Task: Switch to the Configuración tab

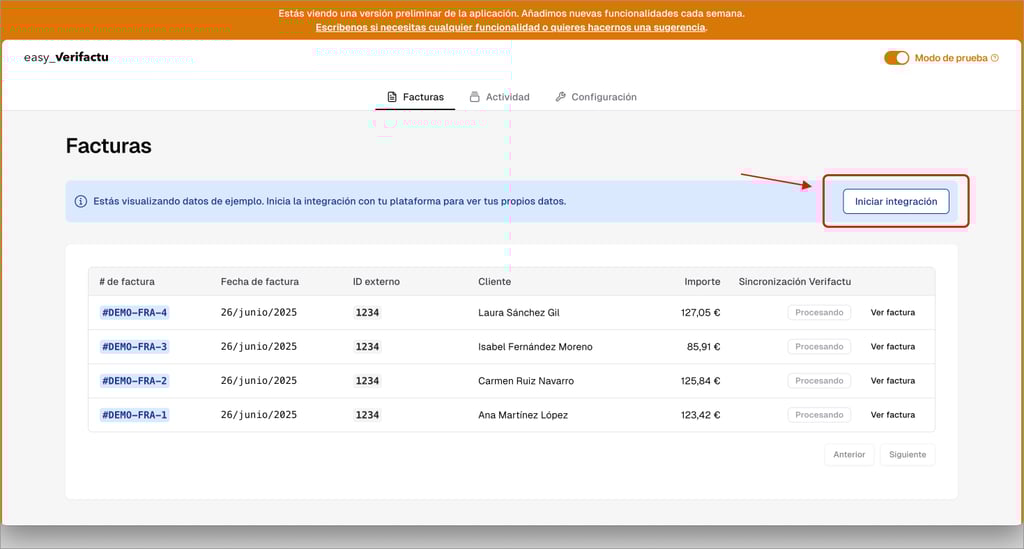Action: pyautogui.click(x=603, y=97)
